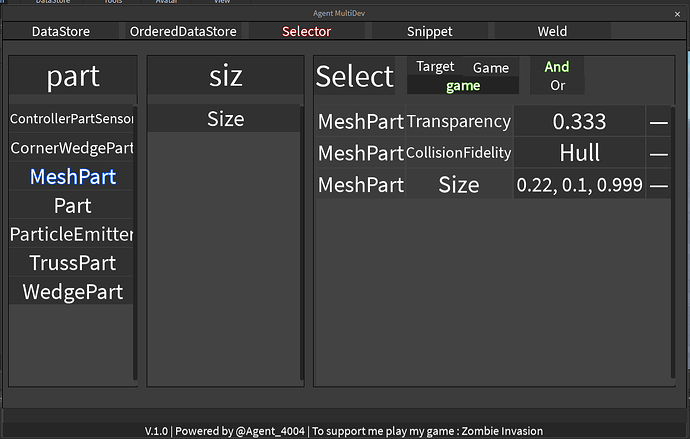The image size is (690, 439).
Task: Set target to Game
Action: (491, 68)
